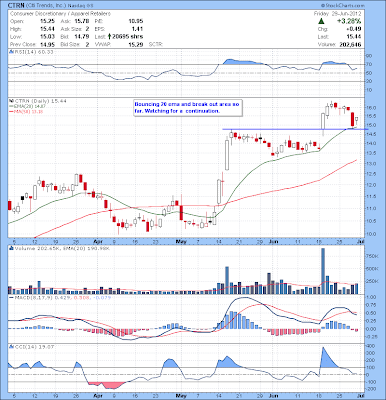Click the Ask value 15.78

tap(82, 21)
